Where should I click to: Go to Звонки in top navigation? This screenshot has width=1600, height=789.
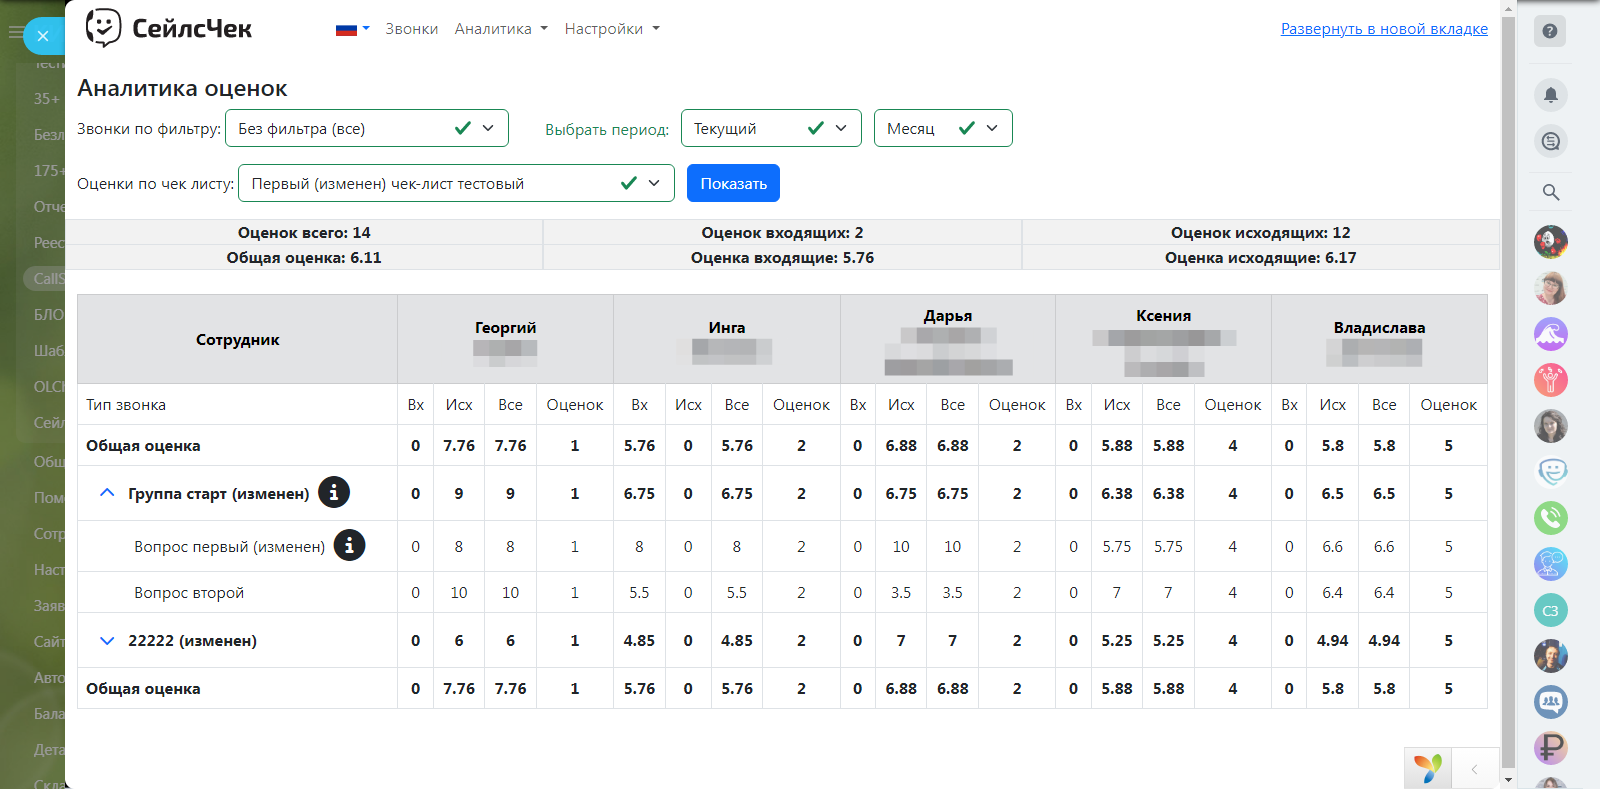411,29
